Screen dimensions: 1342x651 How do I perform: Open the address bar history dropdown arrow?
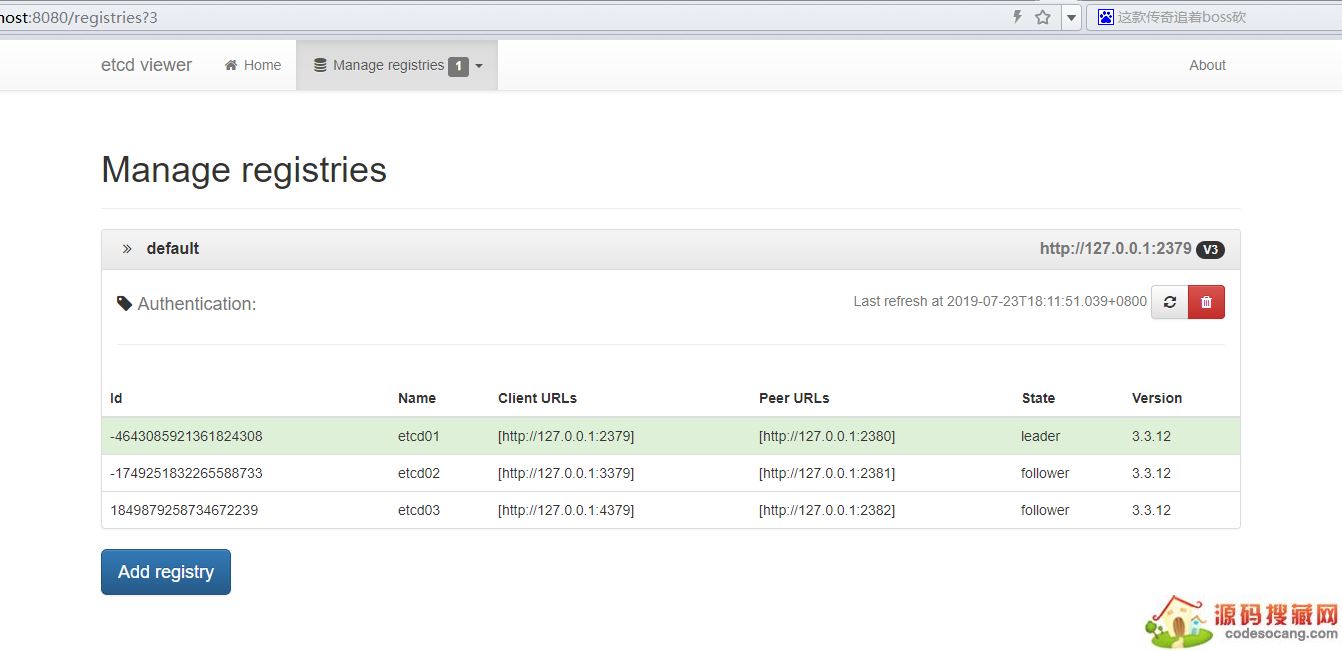tap(1071, 17)
